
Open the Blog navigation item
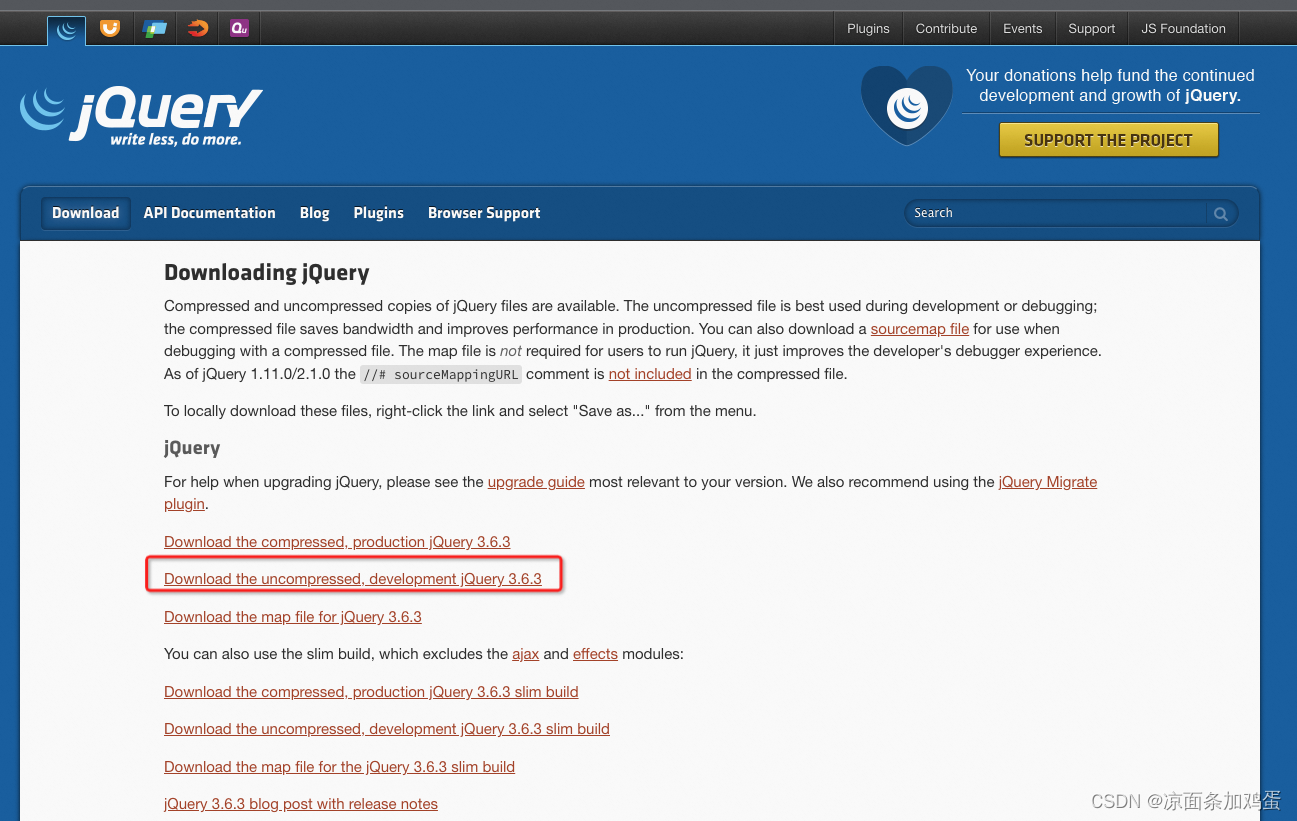click(x=314, y=213)
